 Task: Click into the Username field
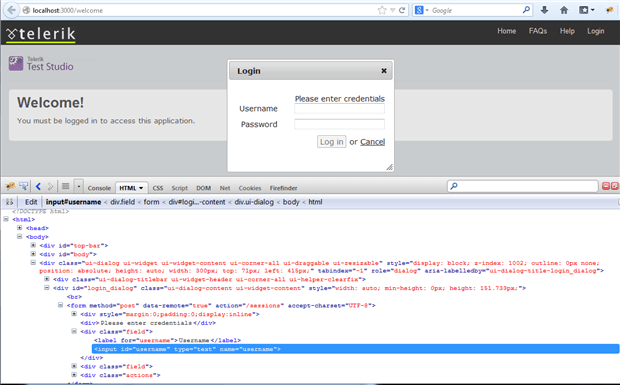(339, 108)
